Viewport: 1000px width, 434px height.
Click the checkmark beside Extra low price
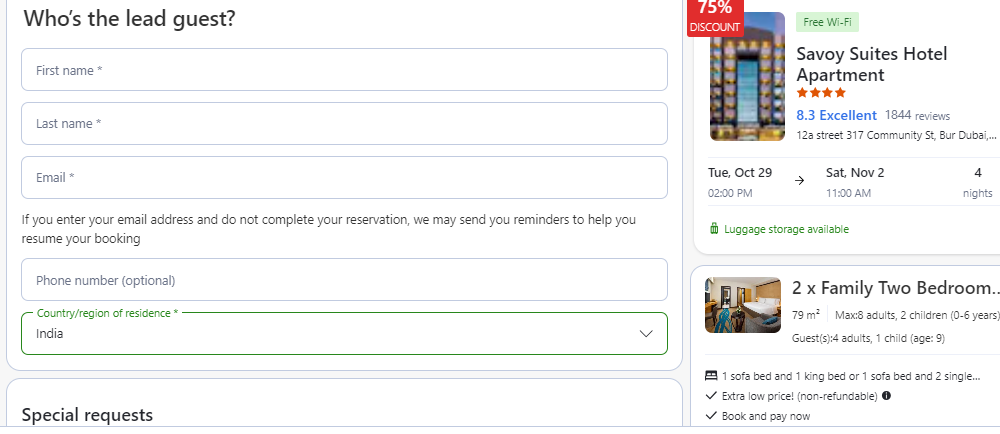coord(712,396)
